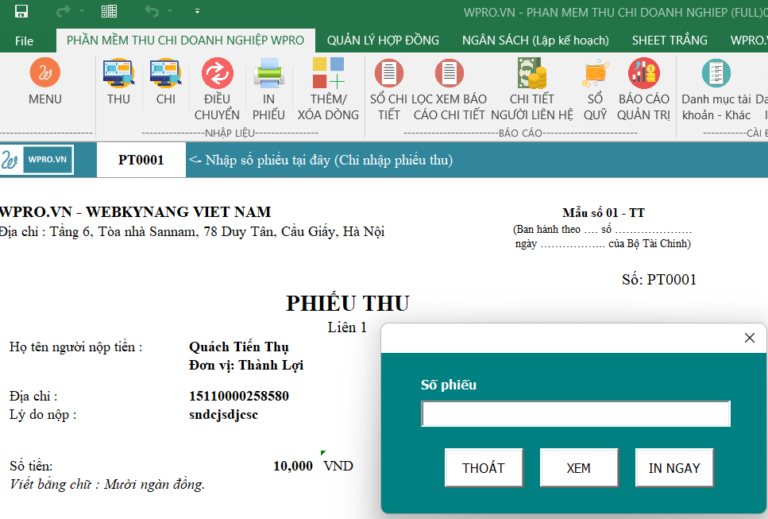This screenshot has width=768, height=519.
Task: Click the Undo arrow icon
Action: (x=152, y=11)
